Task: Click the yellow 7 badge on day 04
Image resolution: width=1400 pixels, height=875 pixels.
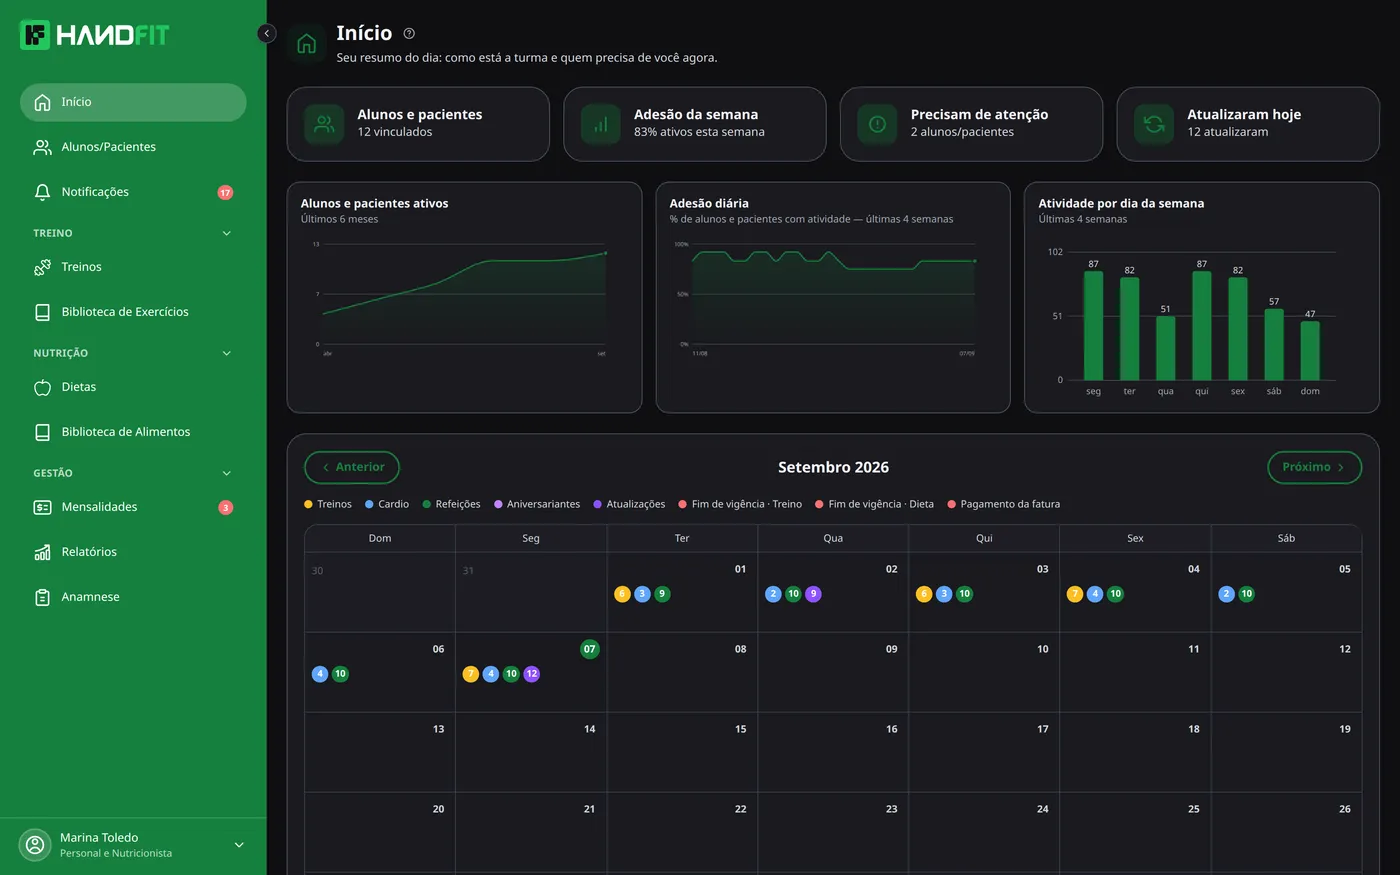Action: [x=1075, y=594]
